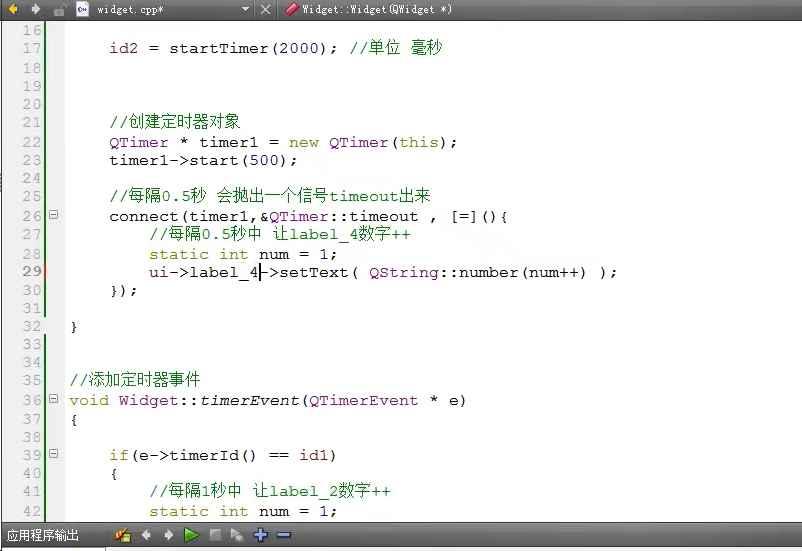Click the id1 identifier on line 39
Viewport: 802px width, 551px height.
(314, 455)
